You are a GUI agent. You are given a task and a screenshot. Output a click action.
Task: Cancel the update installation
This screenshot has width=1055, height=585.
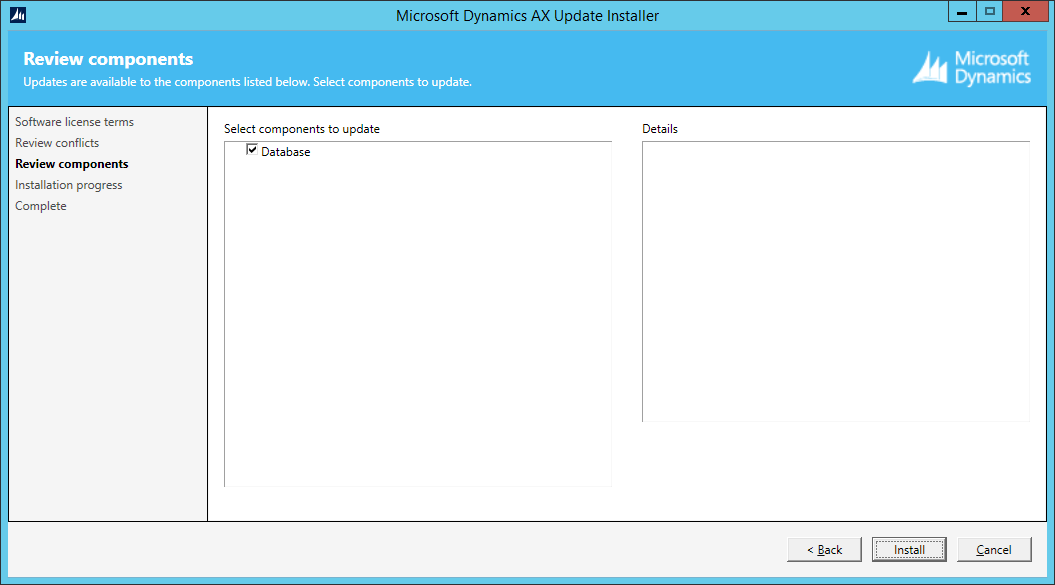[994, 550]
